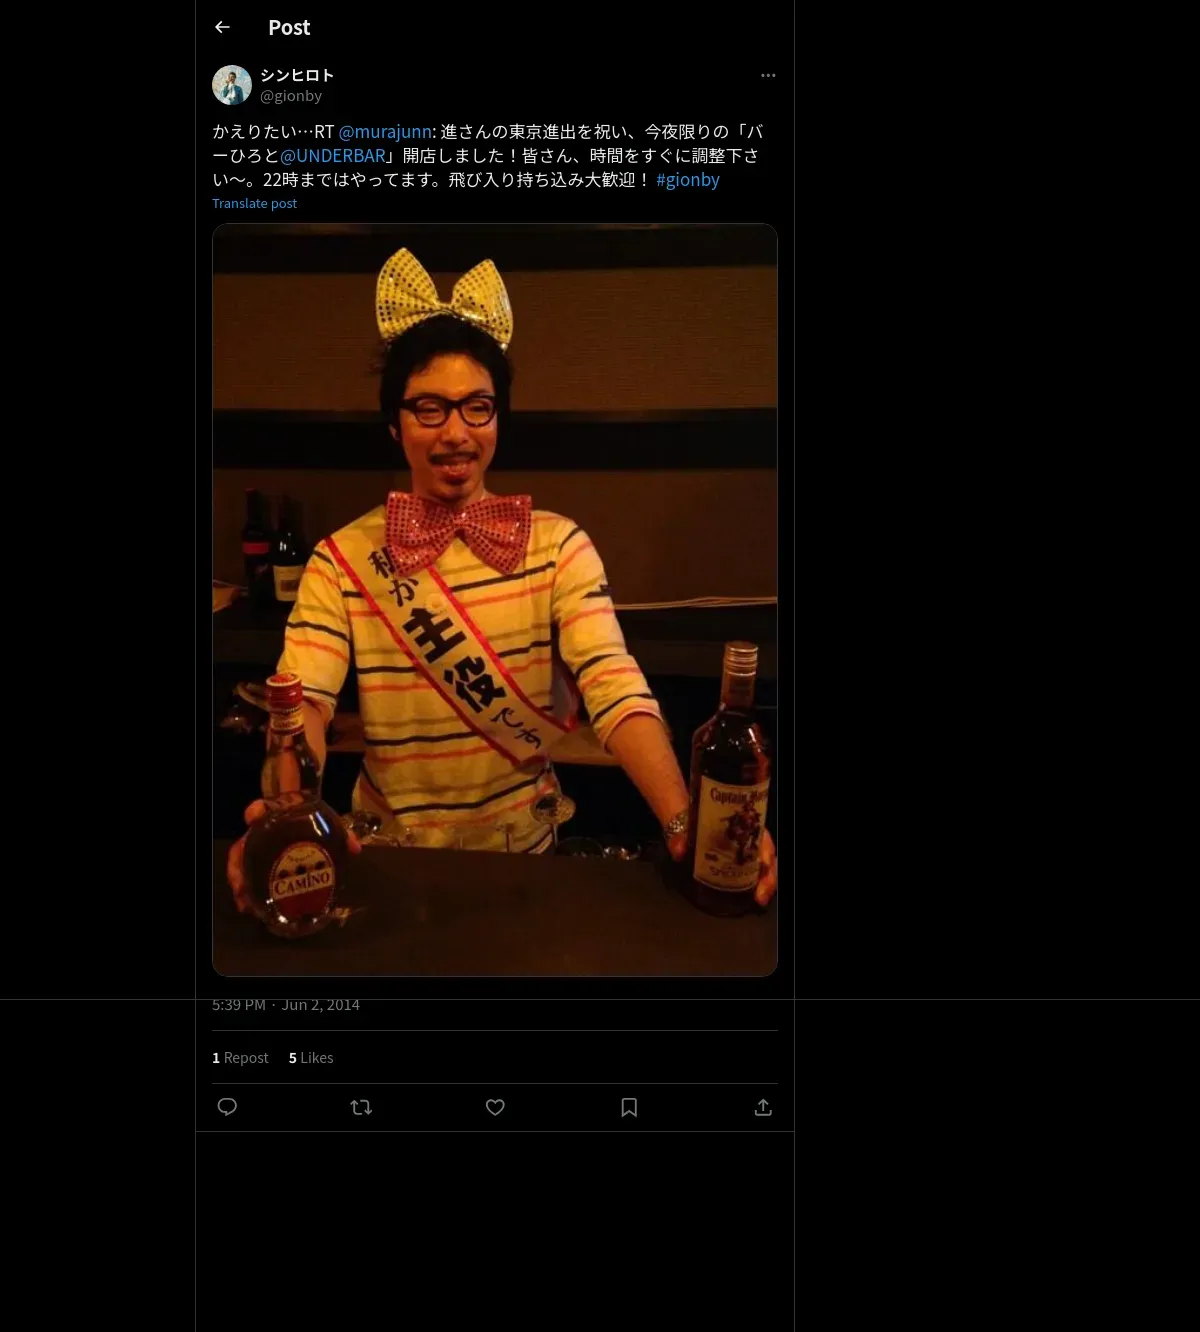Open the three-dot more options menu
1200x1332 pixels.
(768, 75)
